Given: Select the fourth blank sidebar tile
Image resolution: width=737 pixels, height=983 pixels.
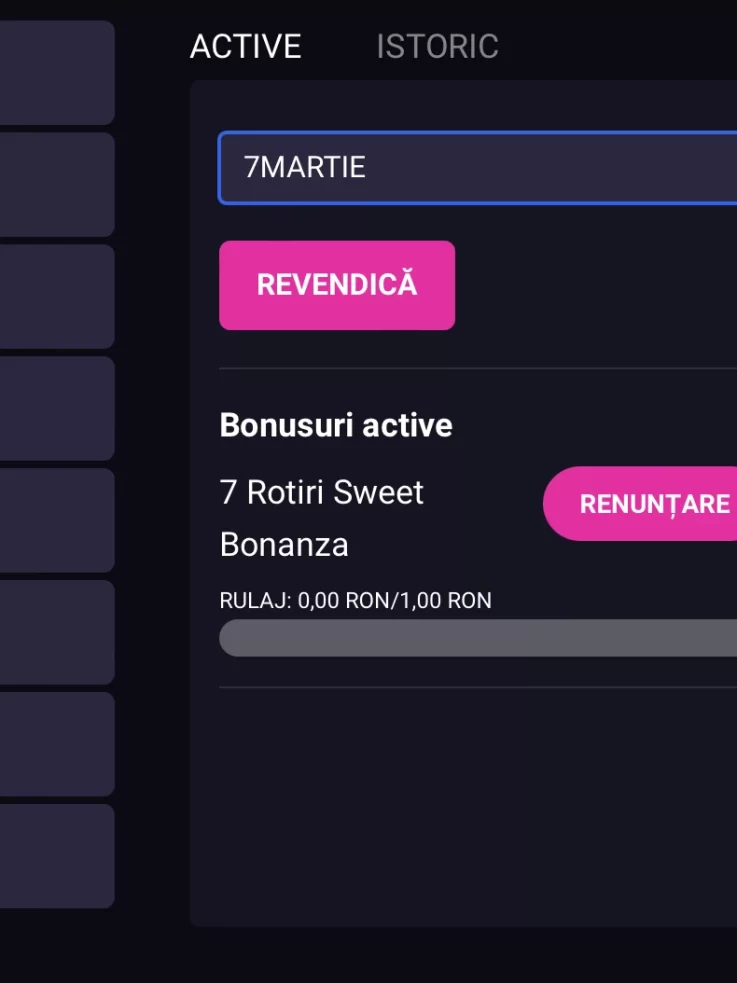Looking at the screenshot, I should [x=57, y=408].
